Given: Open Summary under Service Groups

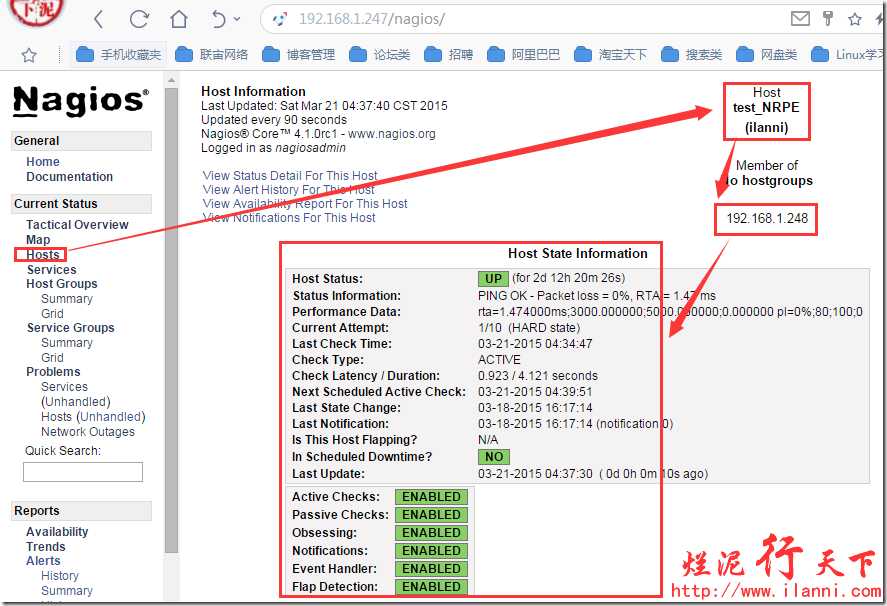Looking at the screenshot, I should tap(67, 343).
